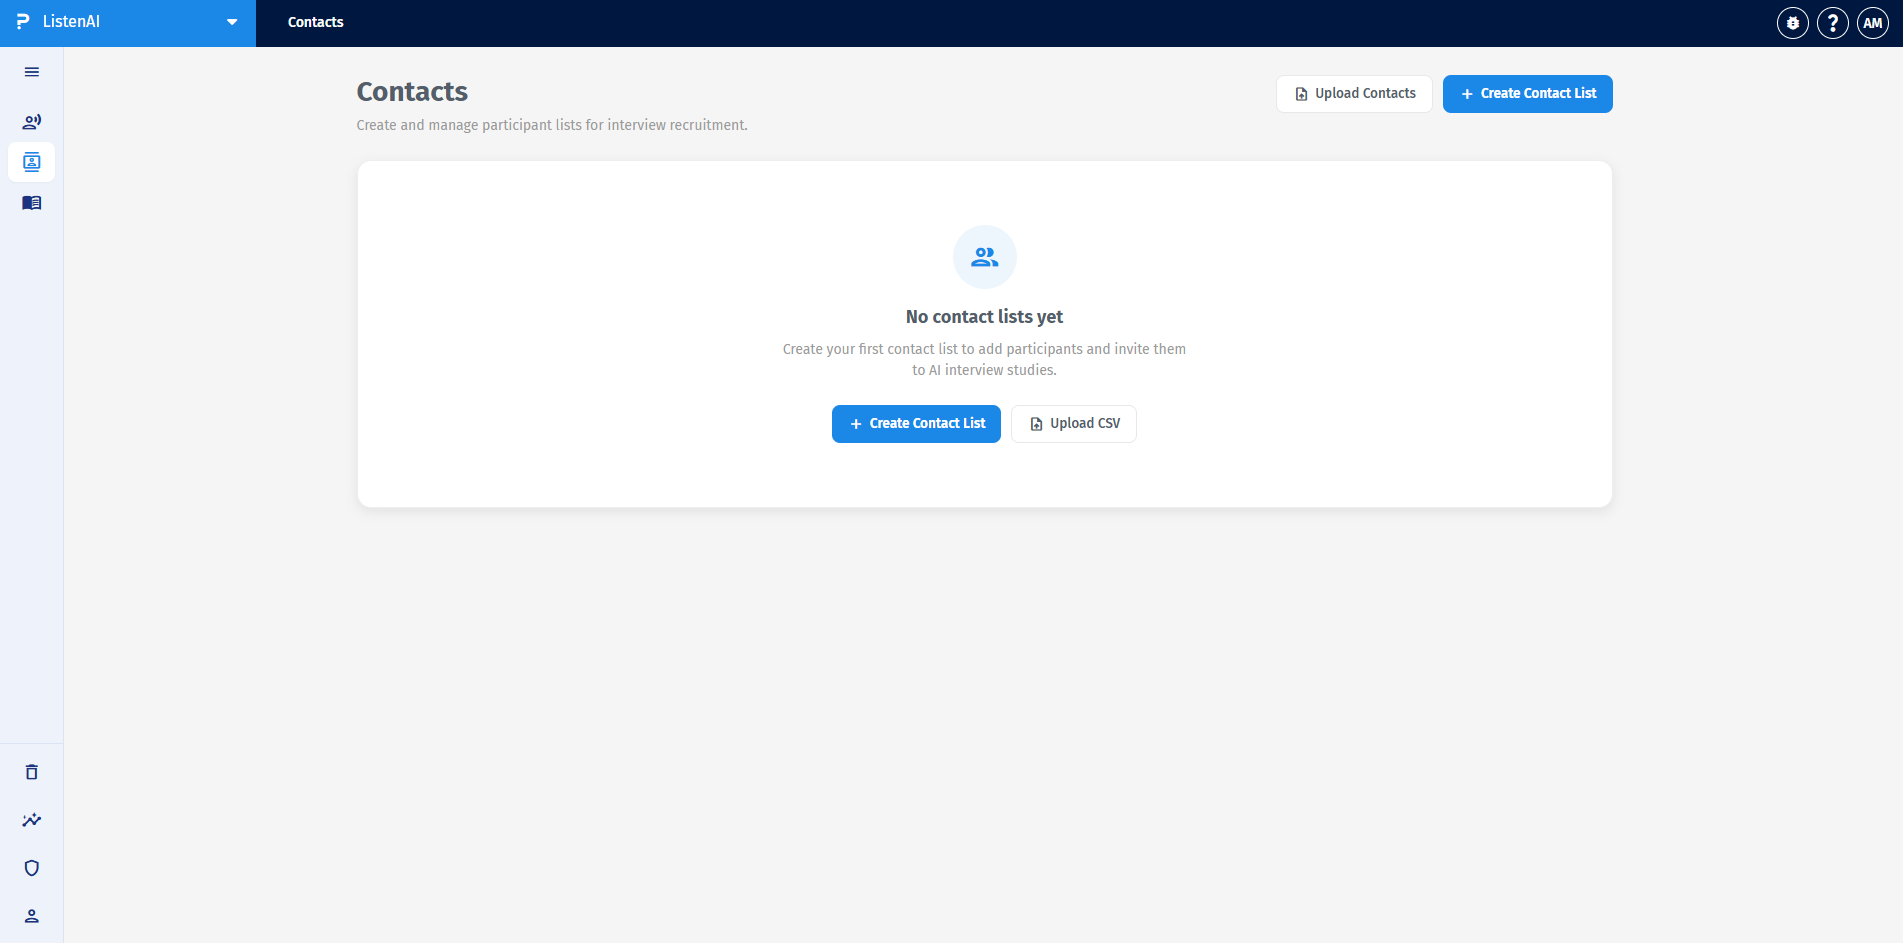Open the AM user avatar menu

(x=1873, y=23)
